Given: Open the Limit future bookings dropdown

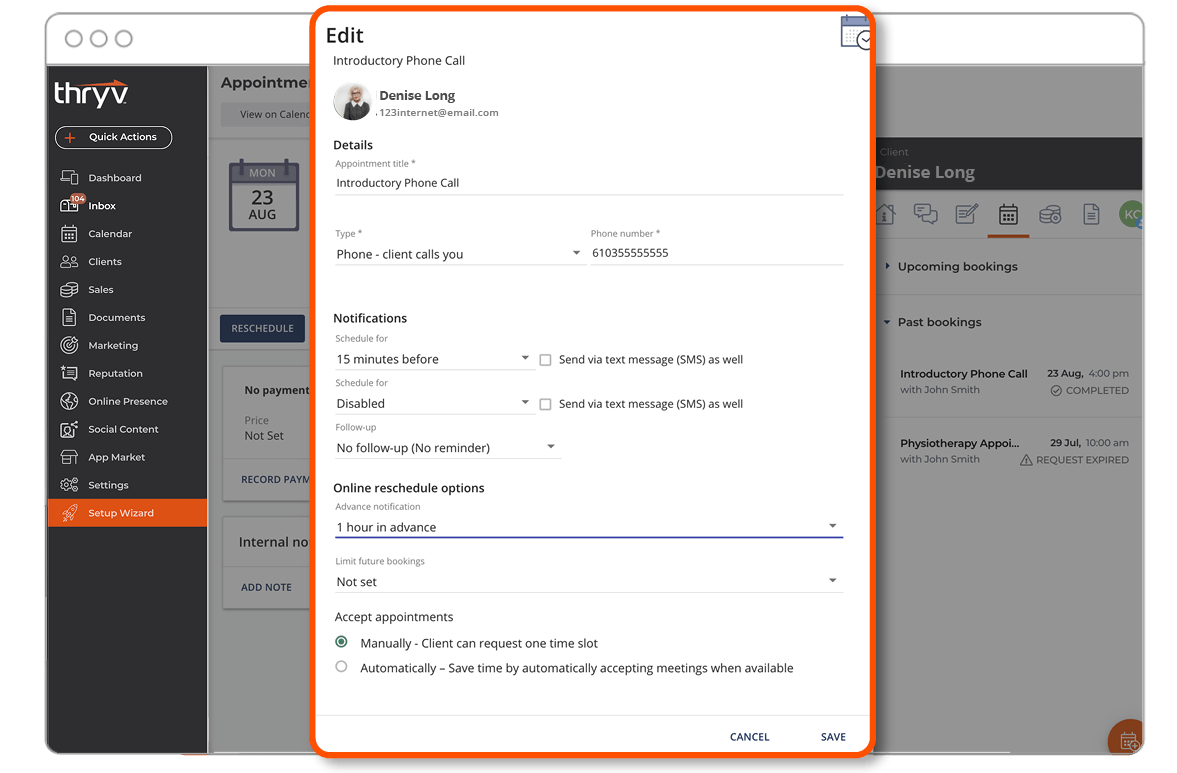Looking at the screenshot, I should point(588,582).
